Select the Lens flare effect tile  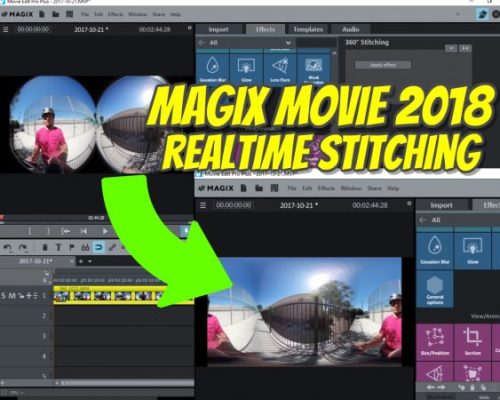(x=280, y=68)
